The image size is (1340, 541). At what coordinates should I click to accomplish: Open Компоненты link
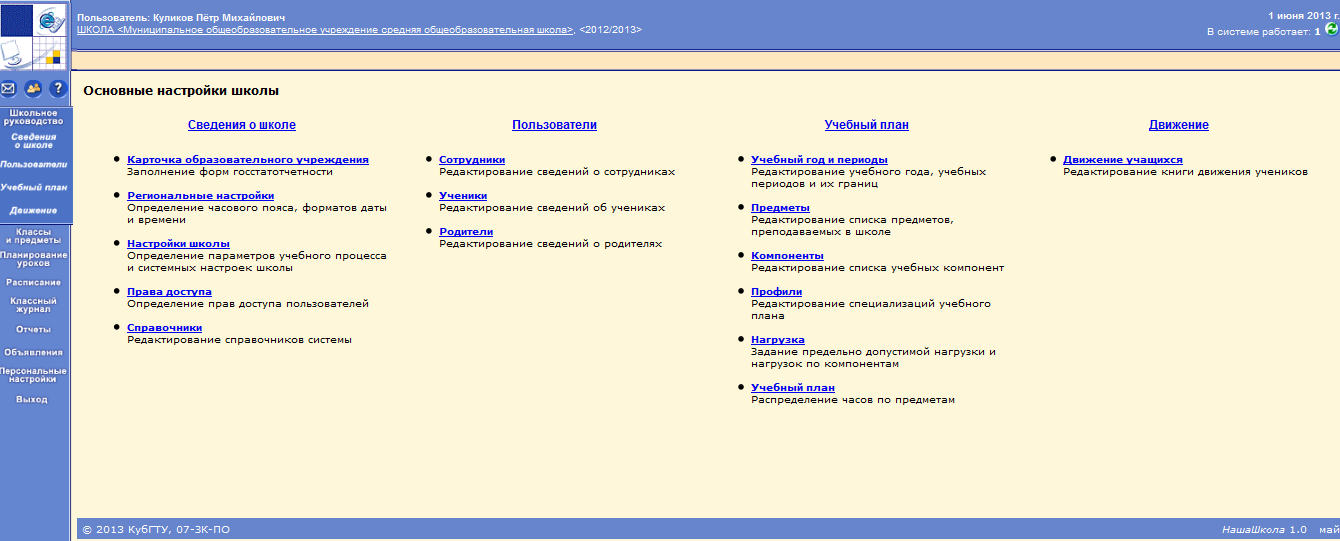(x=787, y=255)
